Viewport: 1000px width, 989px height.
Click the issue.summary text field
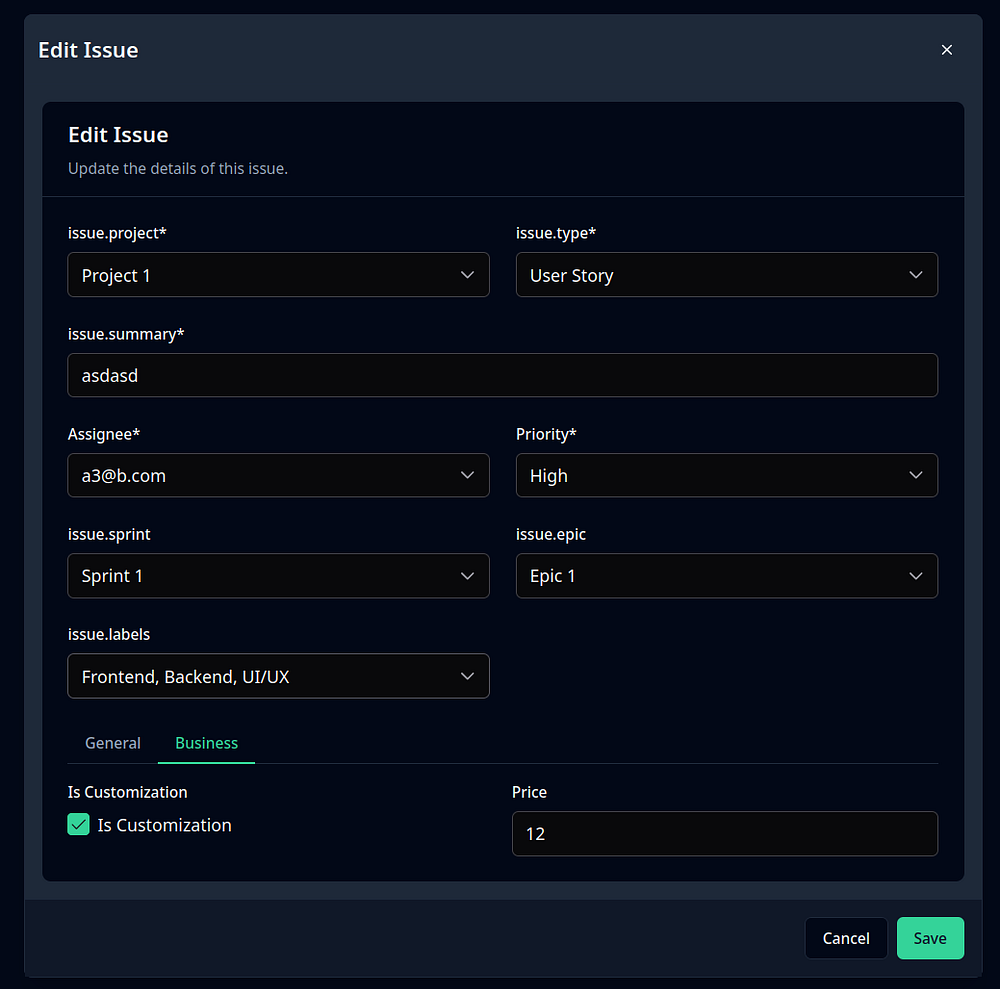502,375
